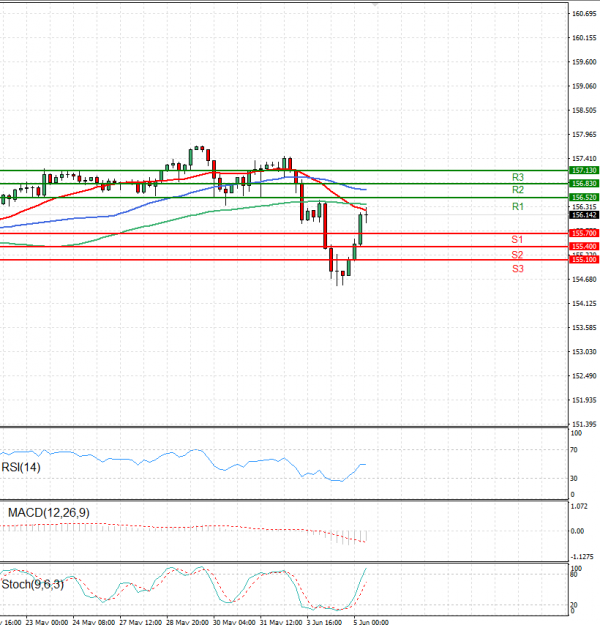Click the 159.600 price axis value
The height and width of the screenshot is (625, 600).
pyautogui.click(x=584, y=62)
